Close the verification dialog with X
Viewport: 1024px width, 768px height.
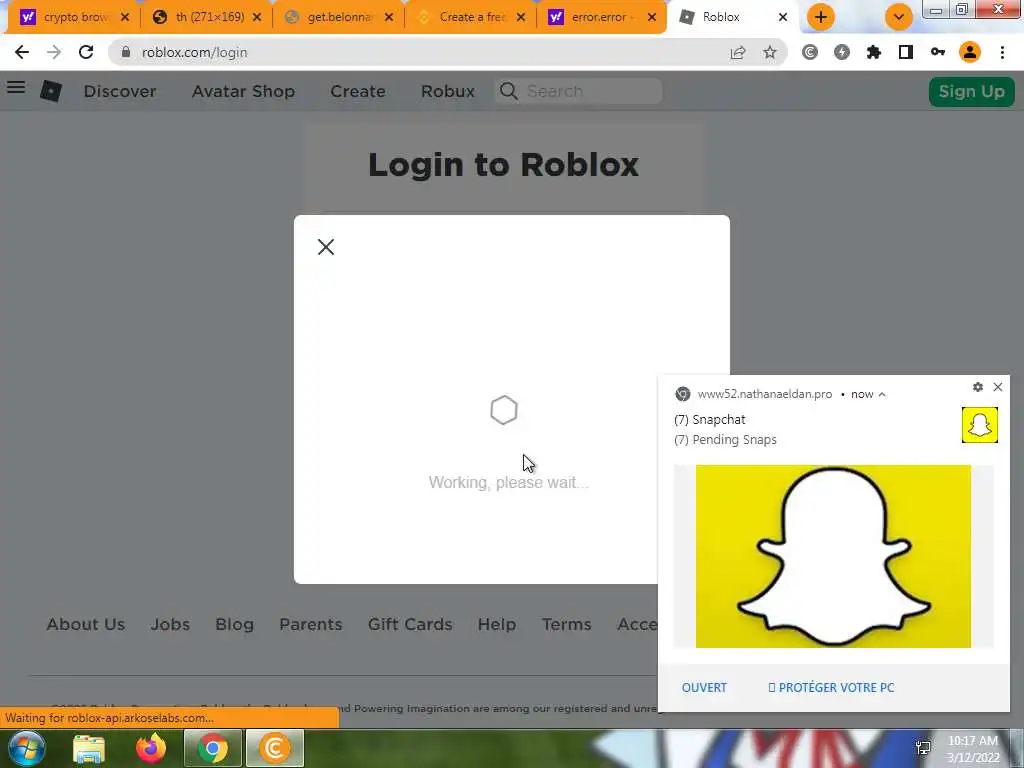[x=326, y=247]
